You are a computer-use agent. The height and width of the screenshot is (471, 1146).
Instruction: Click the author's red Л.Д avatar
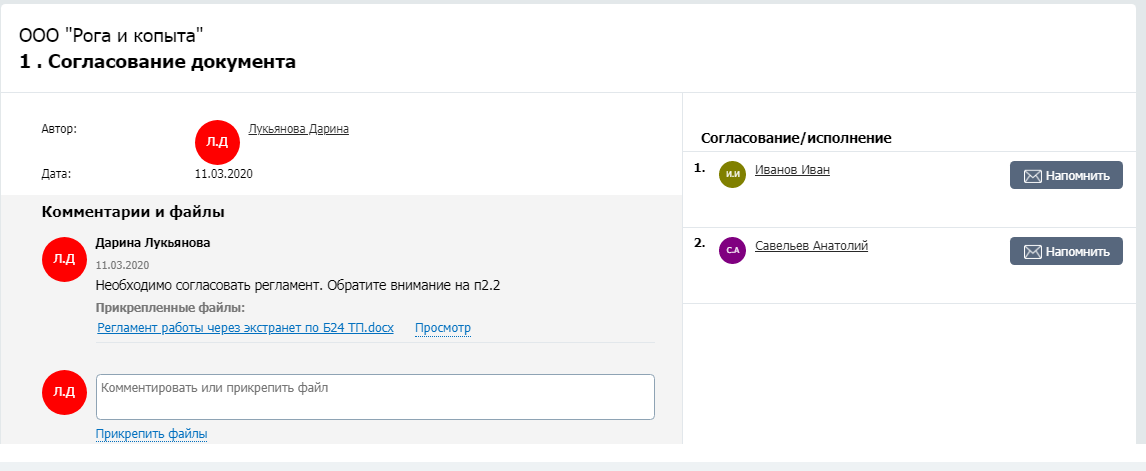(218, 142)
